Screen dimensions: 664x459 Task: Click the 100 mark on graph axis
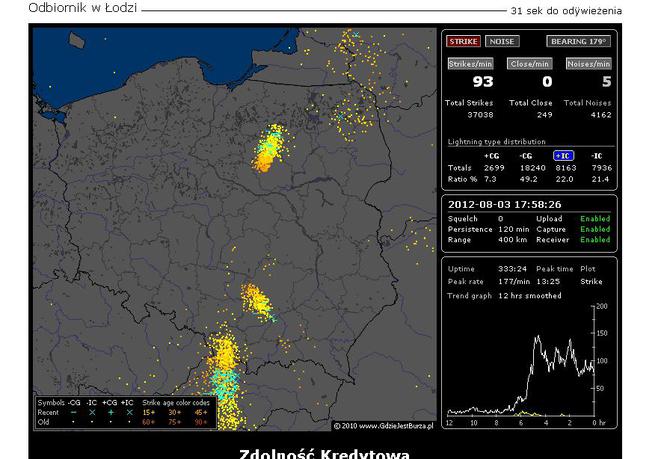pos(602,361)
